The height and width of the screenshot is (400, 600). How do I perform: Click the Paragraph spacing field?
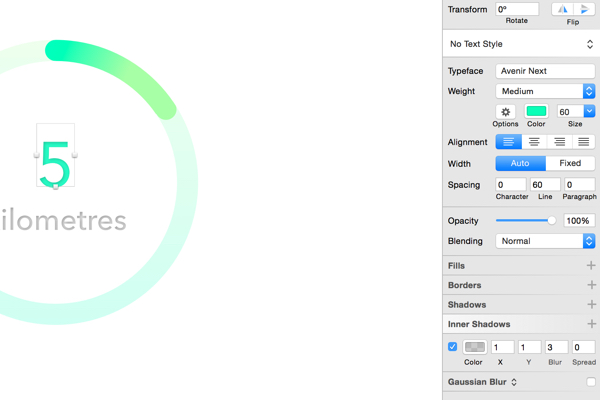pos(579,185)
